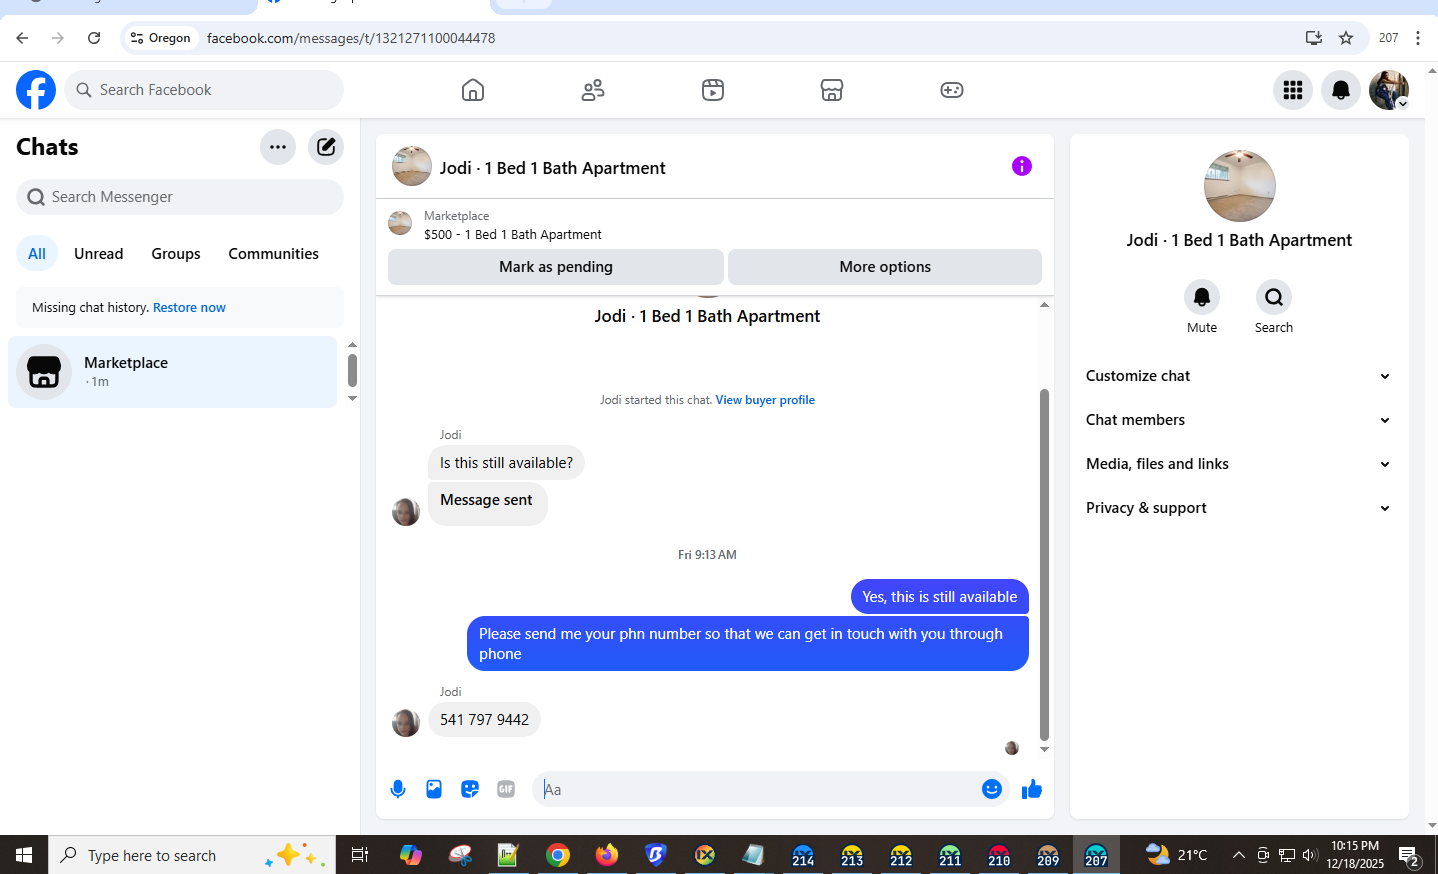Viewport: 1438px width, 874px height.
Task: Click the '$500 - 1 Bed 1 Bath Apartment' listing
Action: [x=513, y=235]
